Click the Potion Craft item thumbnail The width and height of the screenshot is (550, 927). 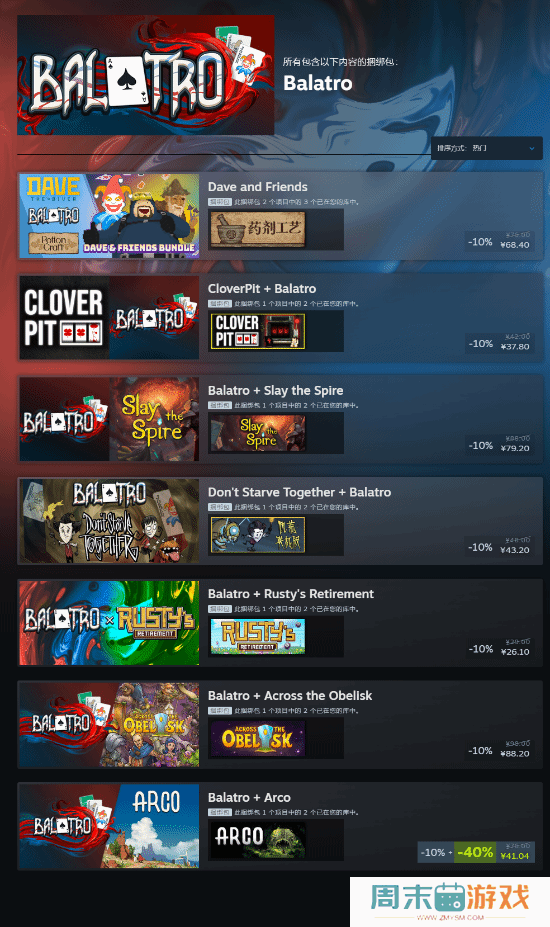(258, 229)
